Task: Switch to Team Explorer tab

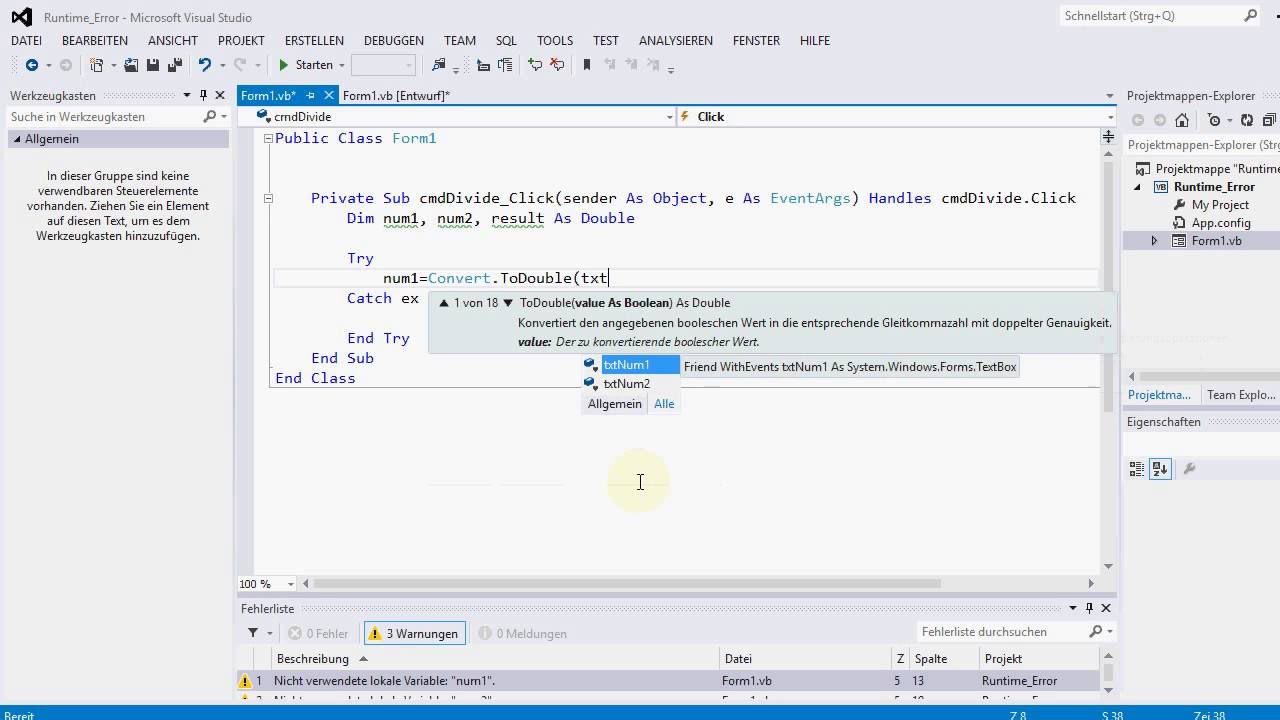Action: (x=1241, y=395)
